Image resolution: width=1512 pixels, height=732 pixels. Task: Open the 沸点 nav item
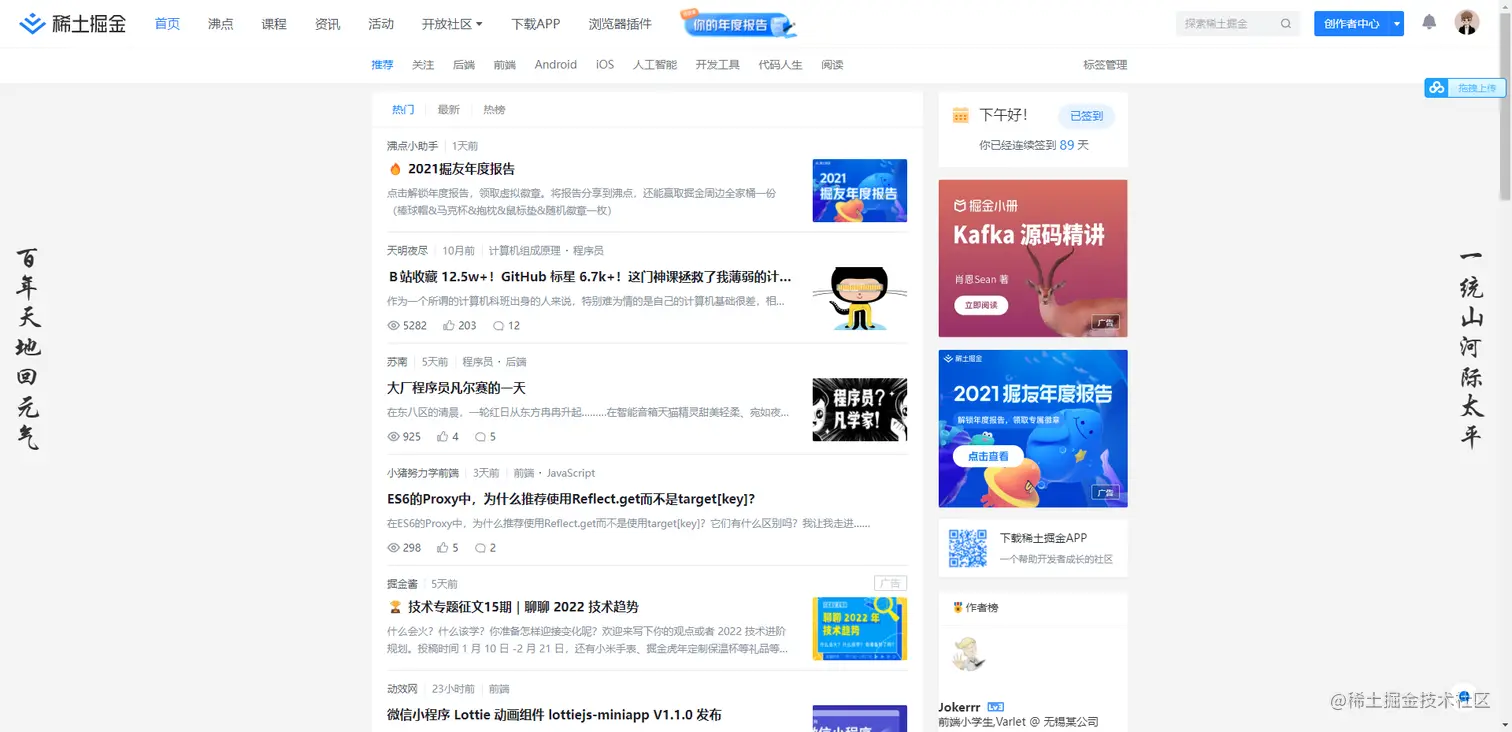pos(221,24)
